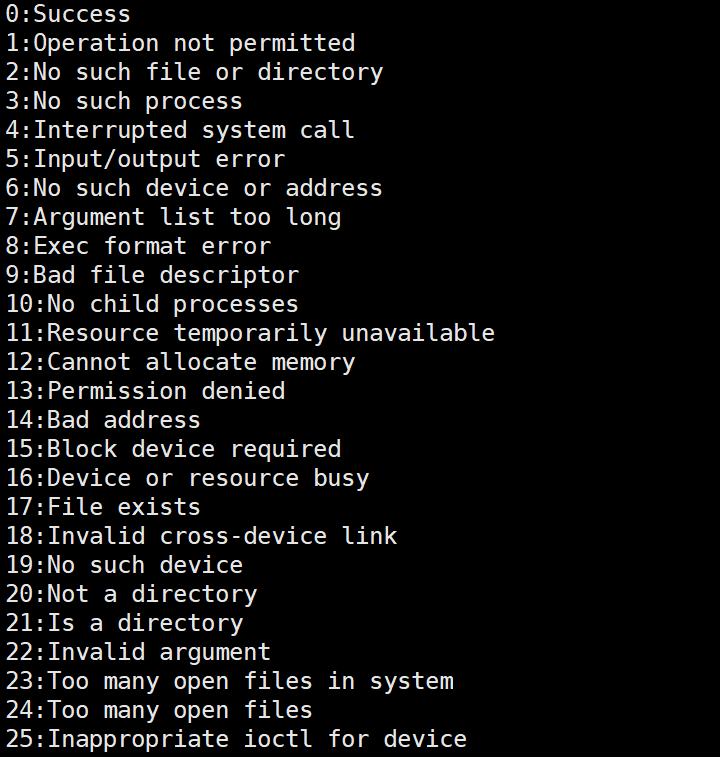Click 'Too many open files in system' line

tap(229, 681)
